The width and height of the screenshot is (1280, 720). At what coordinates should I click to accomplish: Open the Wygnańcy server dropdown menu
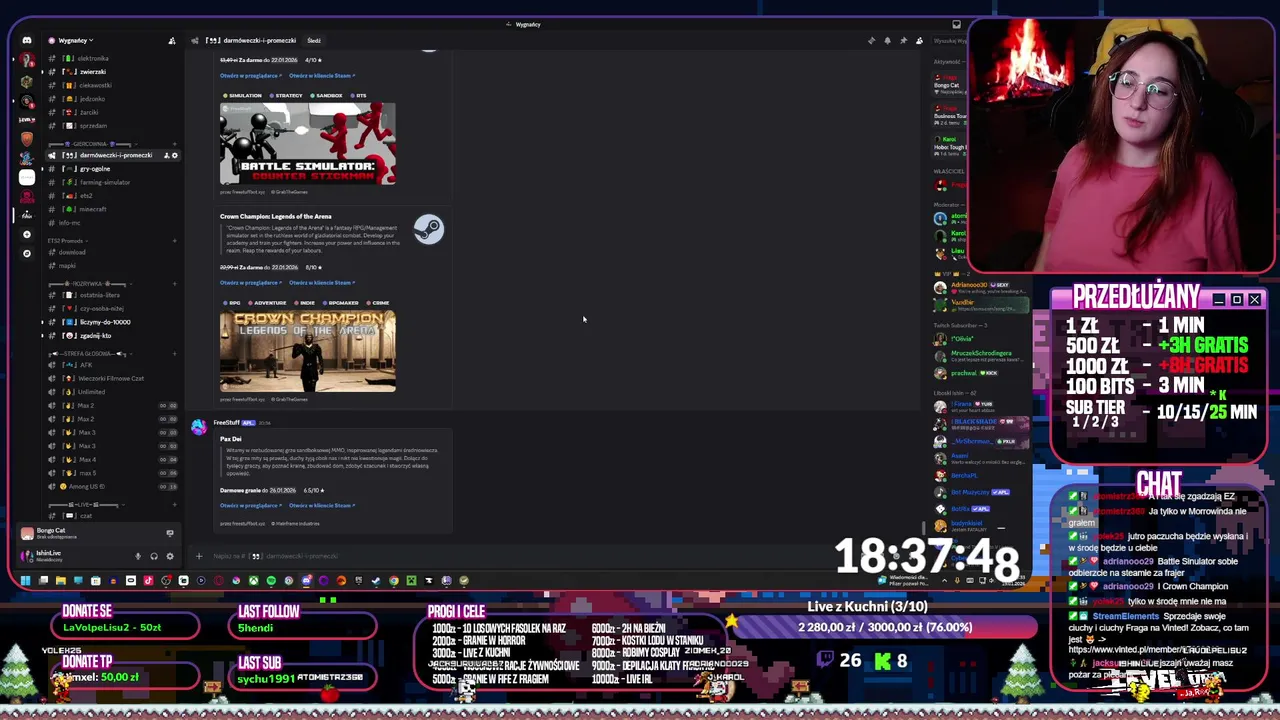pyautogui.click(x=76, y=41)
